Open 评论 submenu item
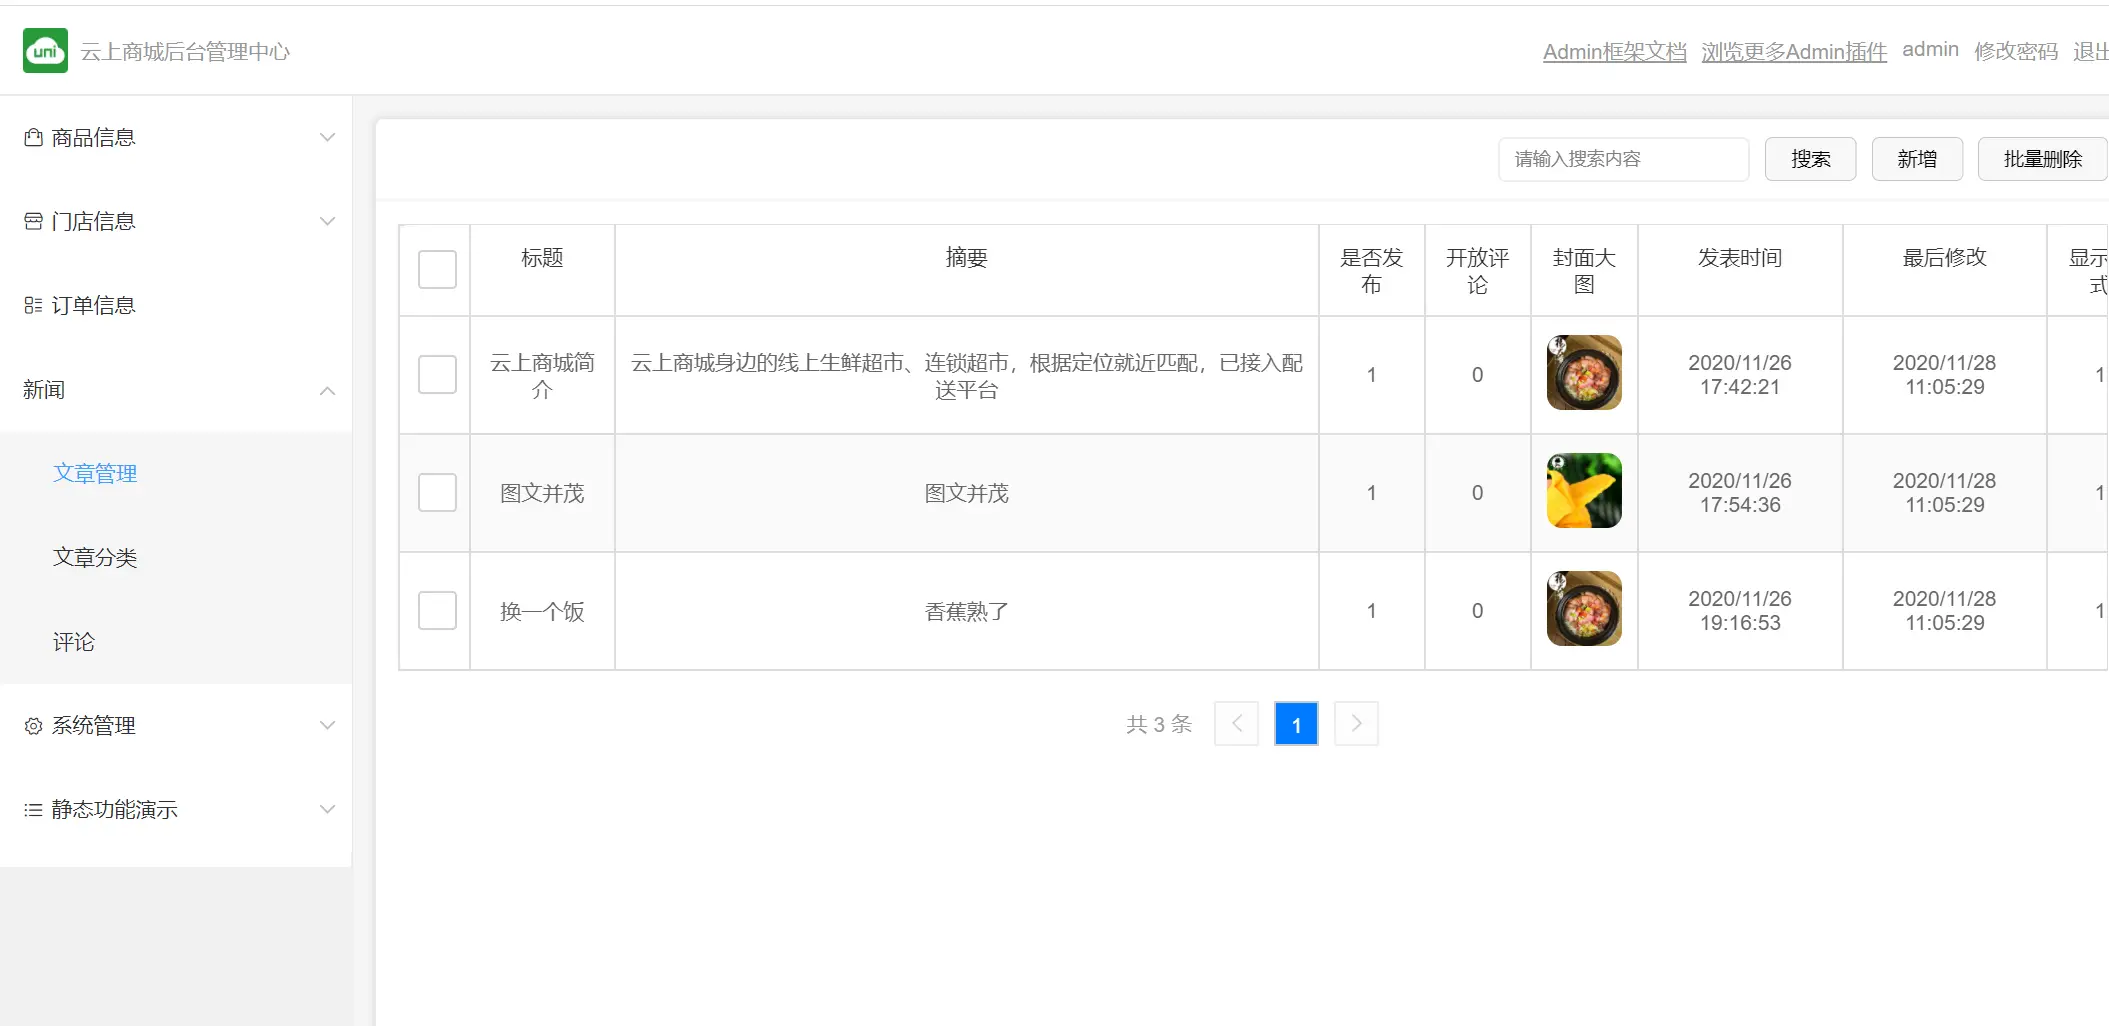This screenshot has width=2109, height=1026. (x=74, y=642)
